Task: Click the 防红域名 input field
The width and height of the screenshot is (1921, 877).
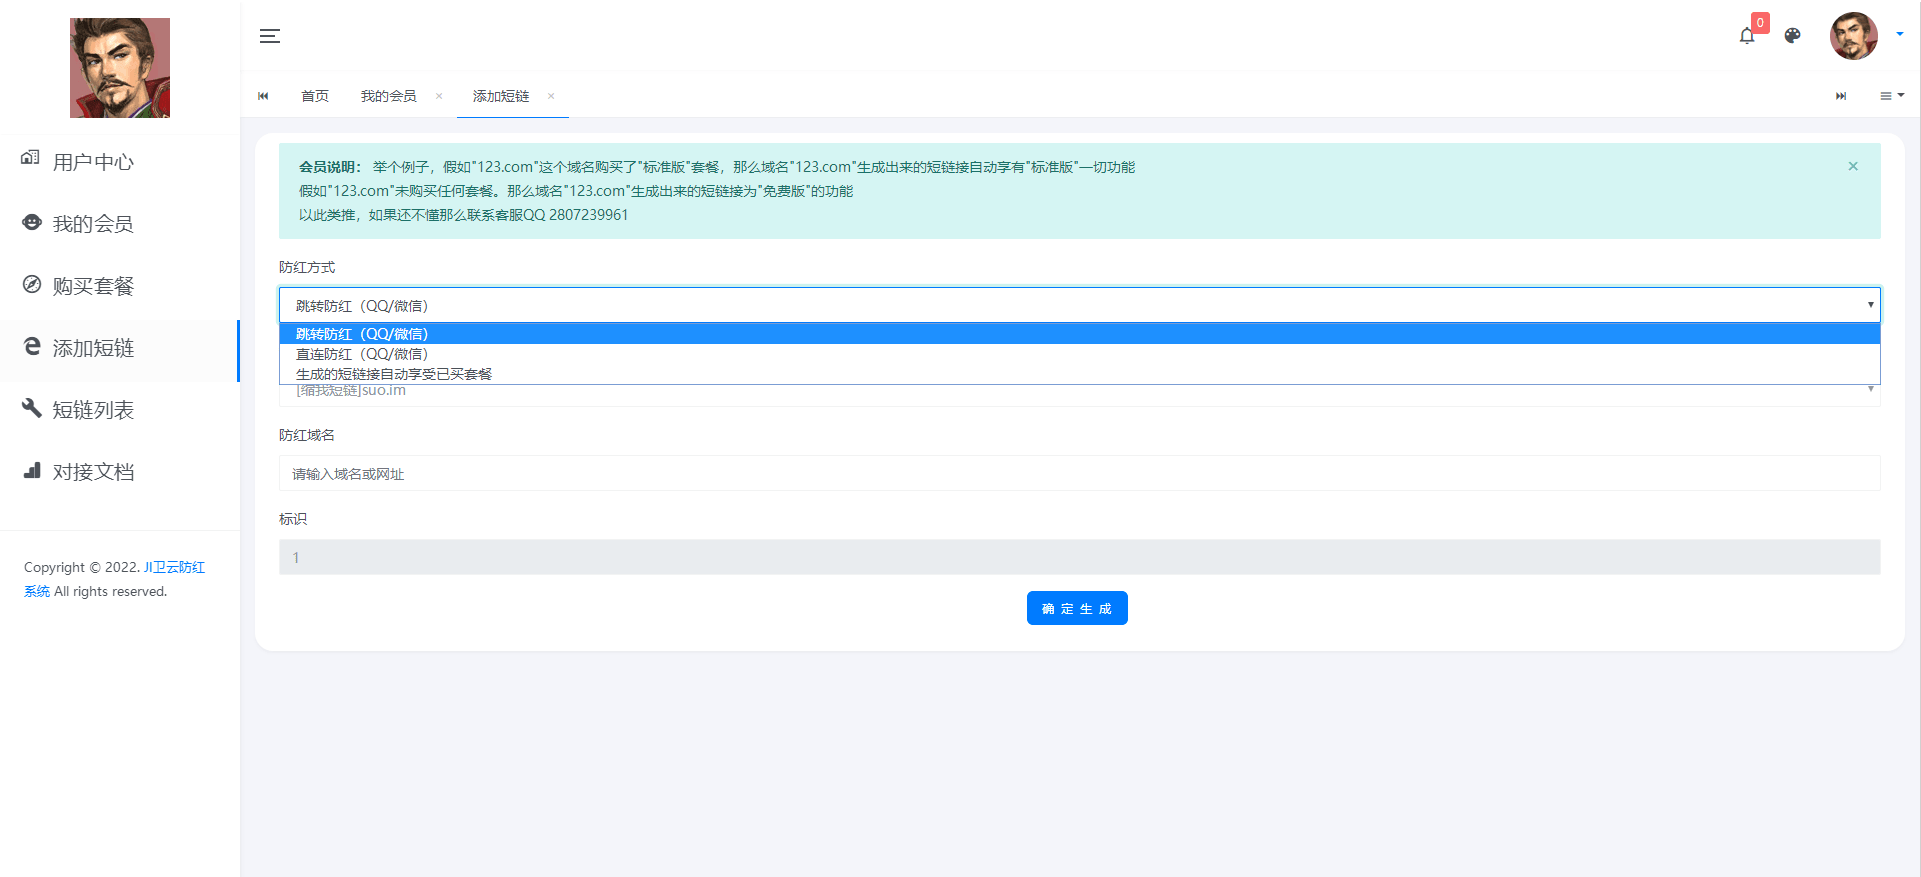Action: (x=1079, y=474)
